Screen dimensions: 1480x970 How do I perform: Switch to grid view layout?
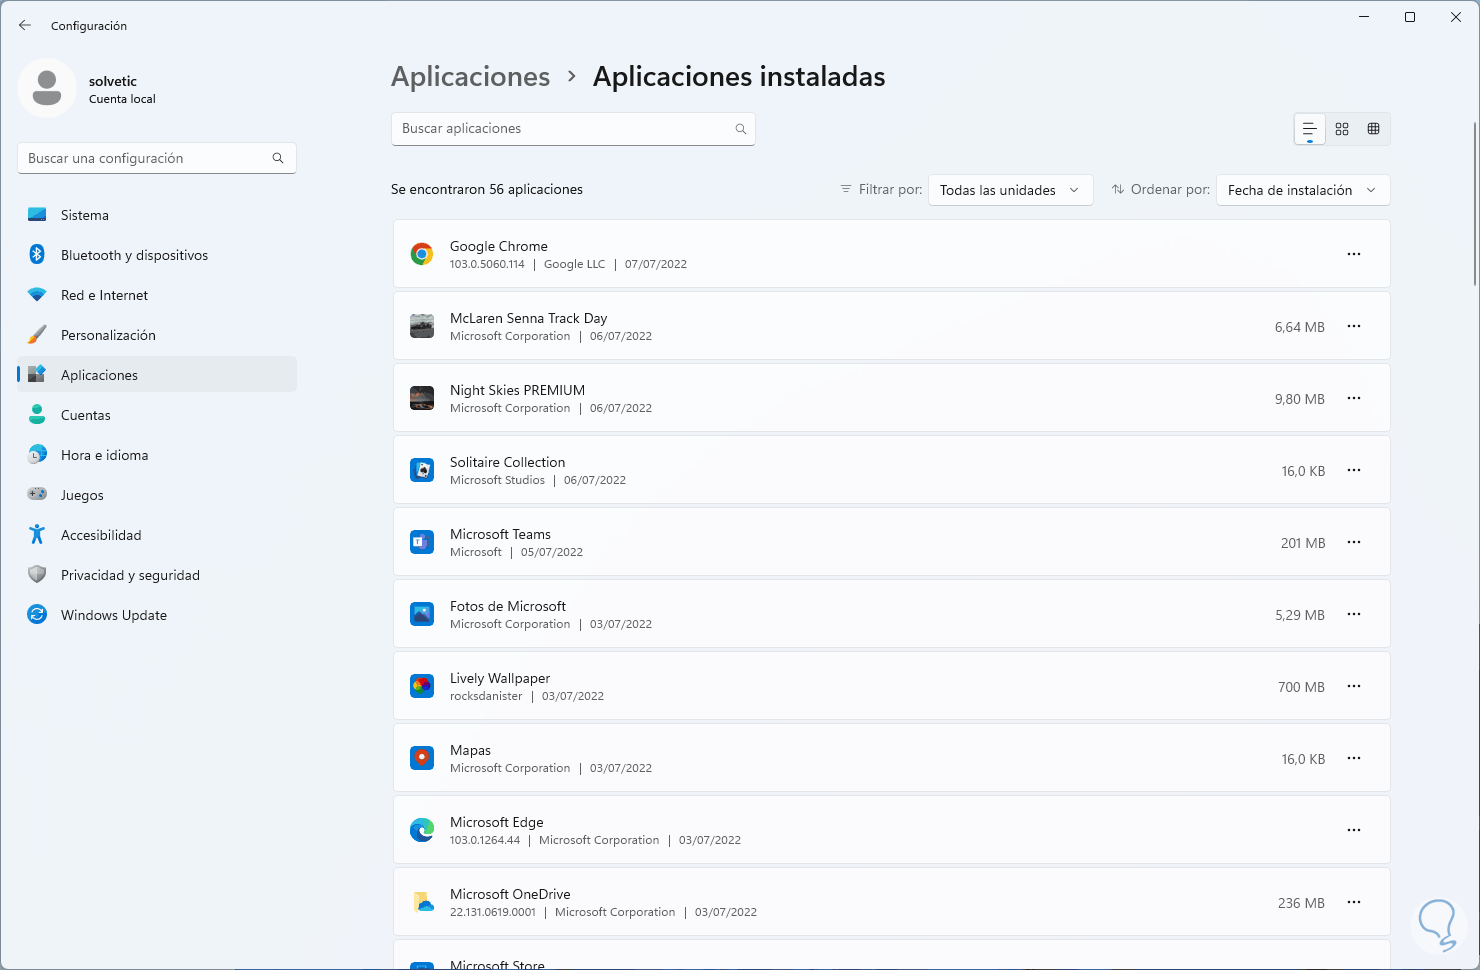[1342, 129]
